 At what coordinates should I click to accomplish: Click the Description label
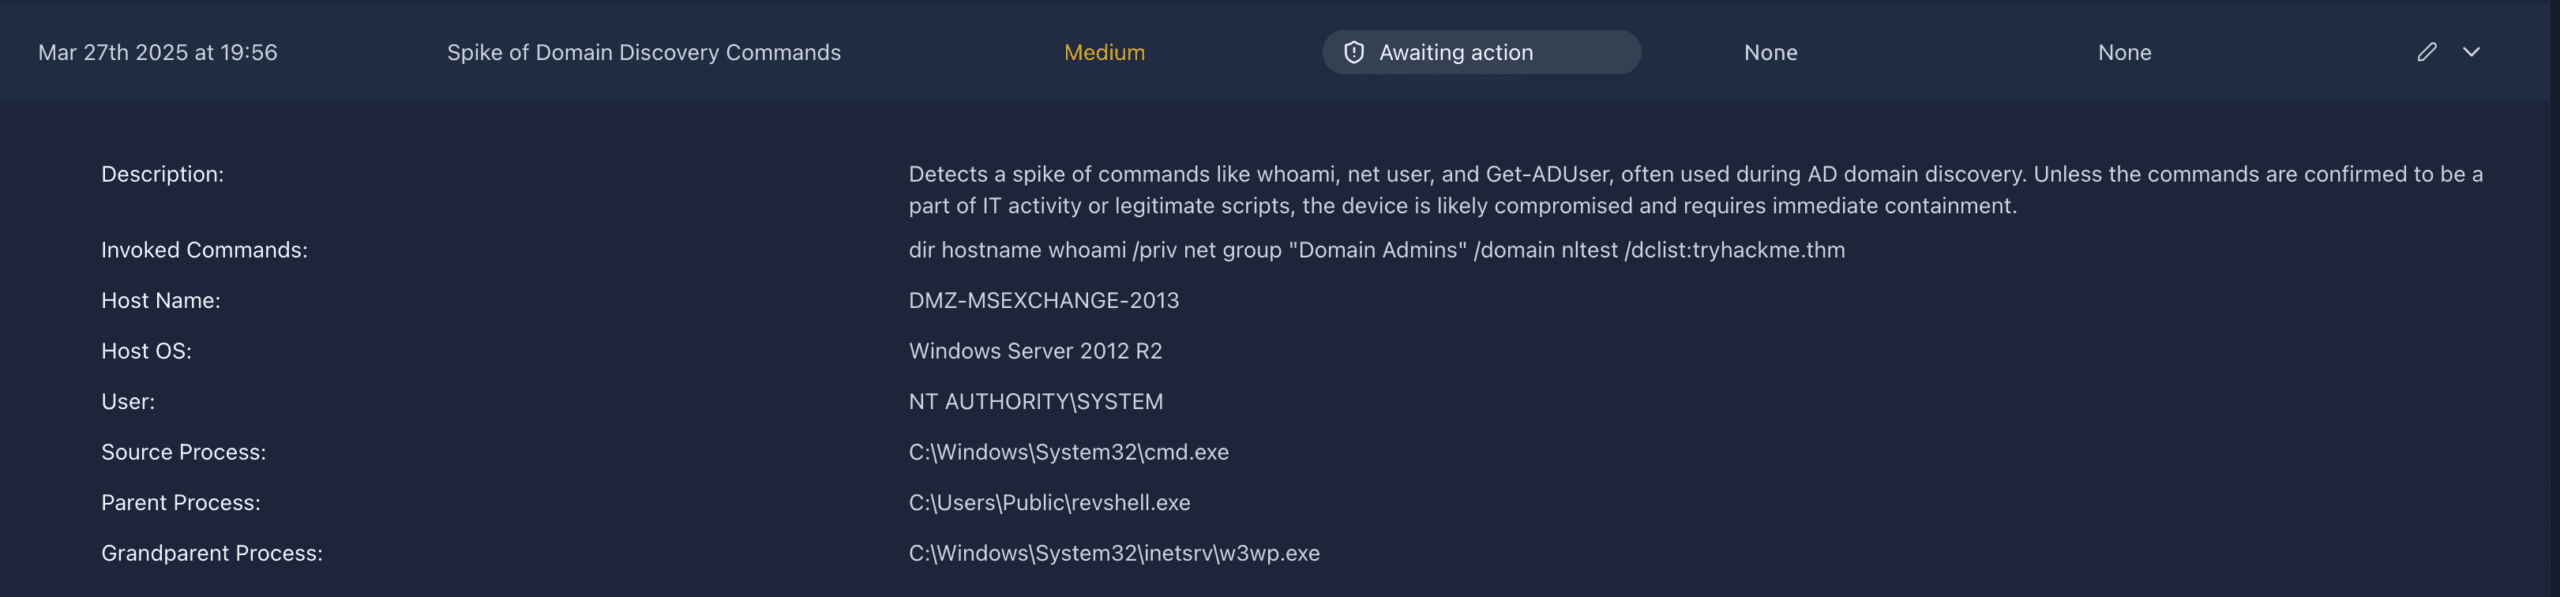162,174
